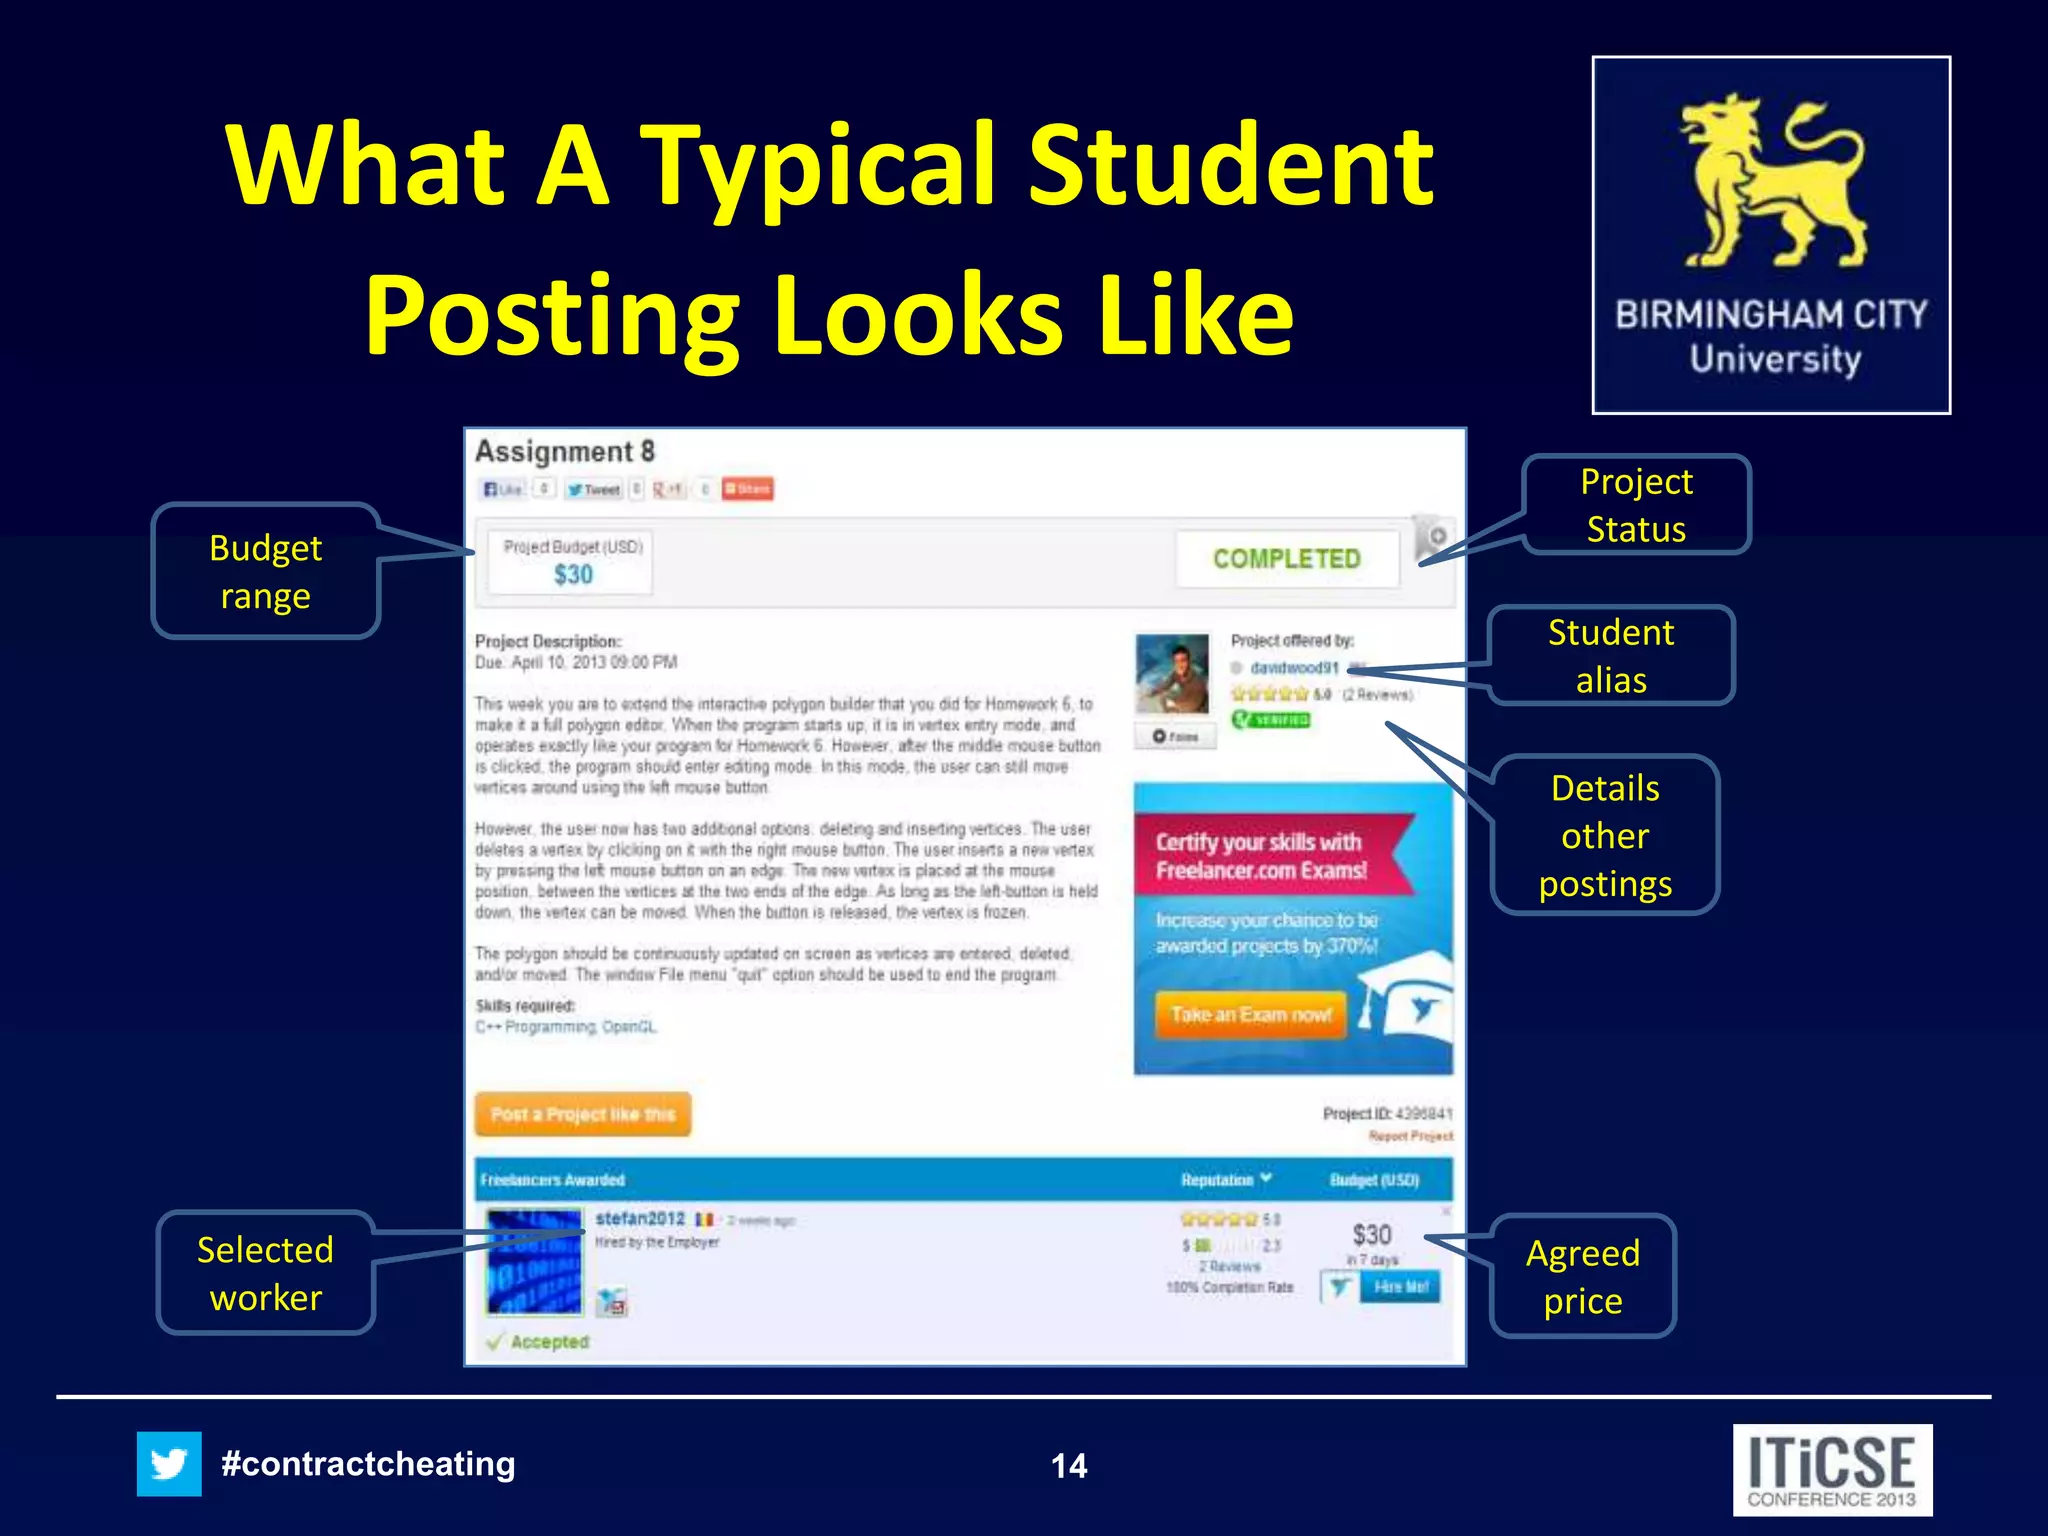Click the $30 Project Budget value
This screenshot has height=1536, width=2048.
[x=573, y=575]
